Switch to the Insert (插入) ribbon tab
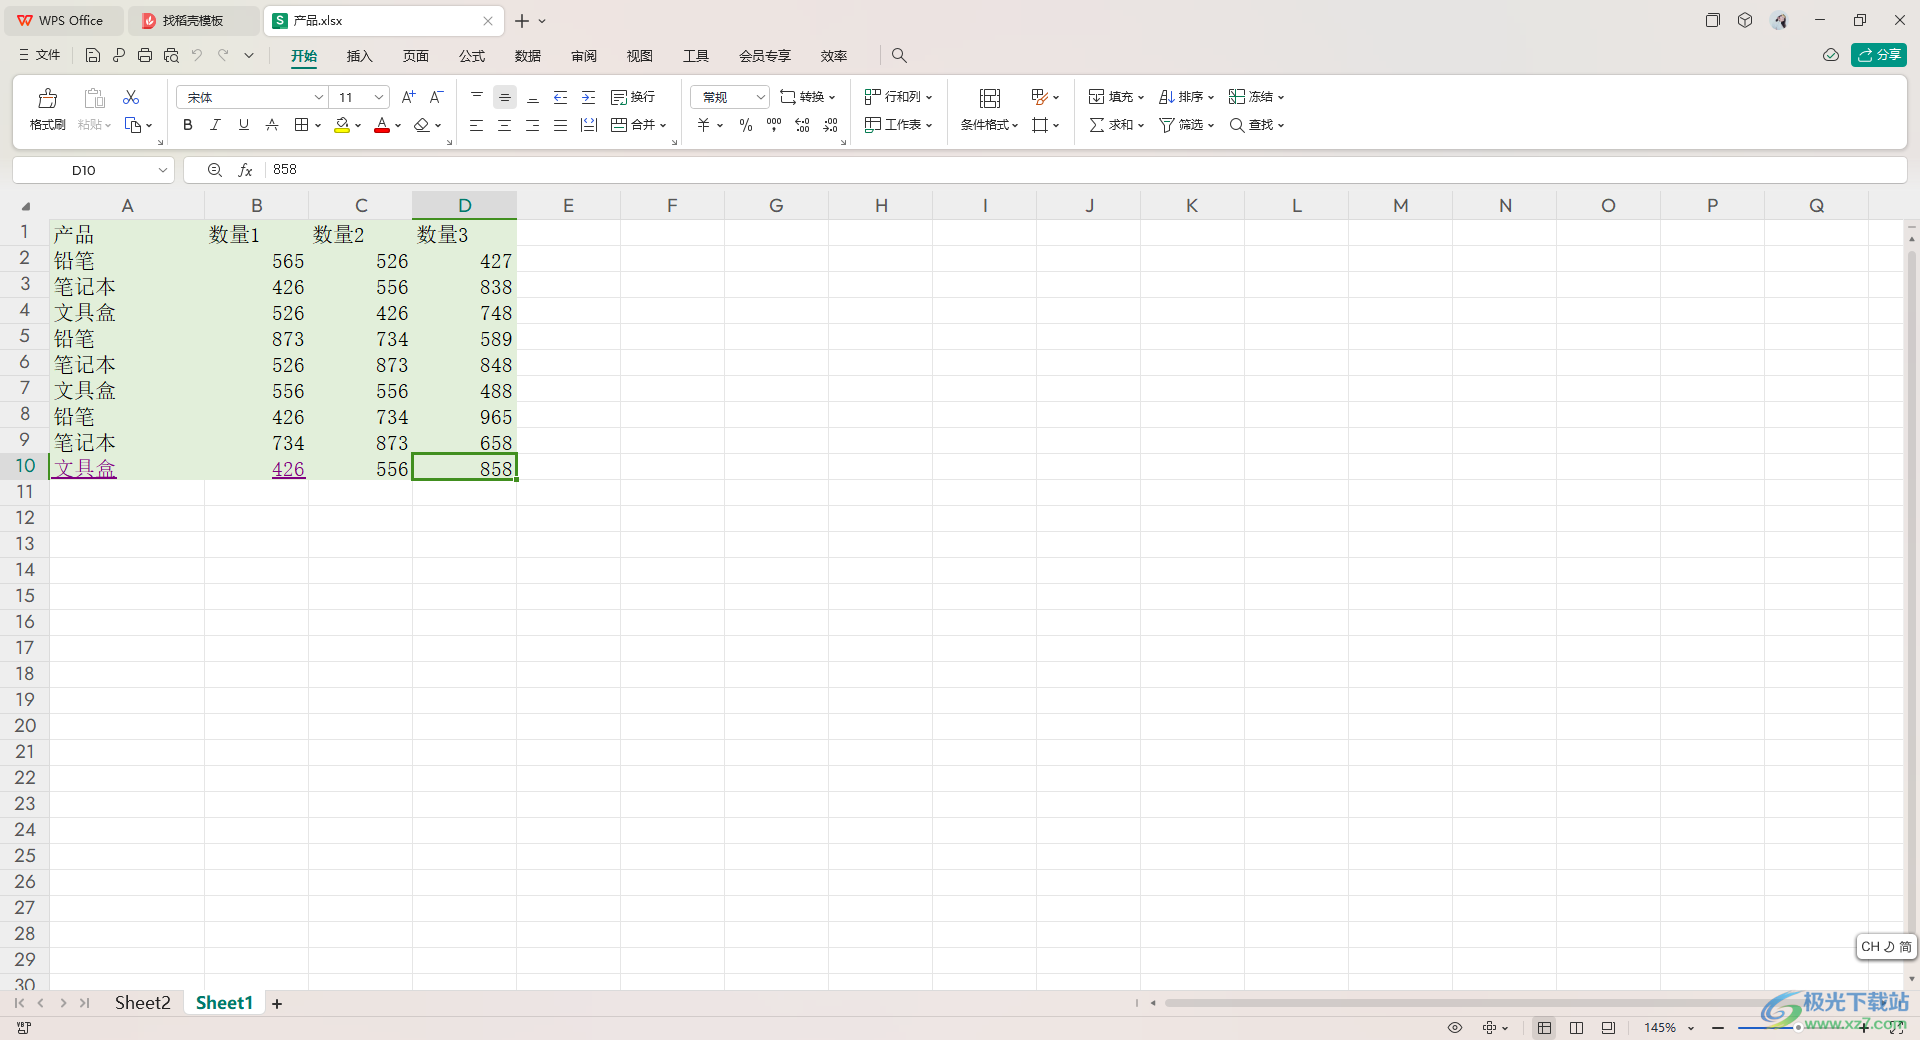1920x1040 pixels. point(359,56)
